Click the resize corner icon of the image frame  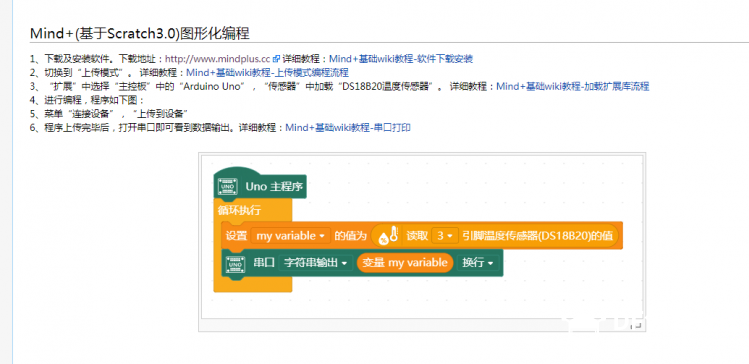636,325
